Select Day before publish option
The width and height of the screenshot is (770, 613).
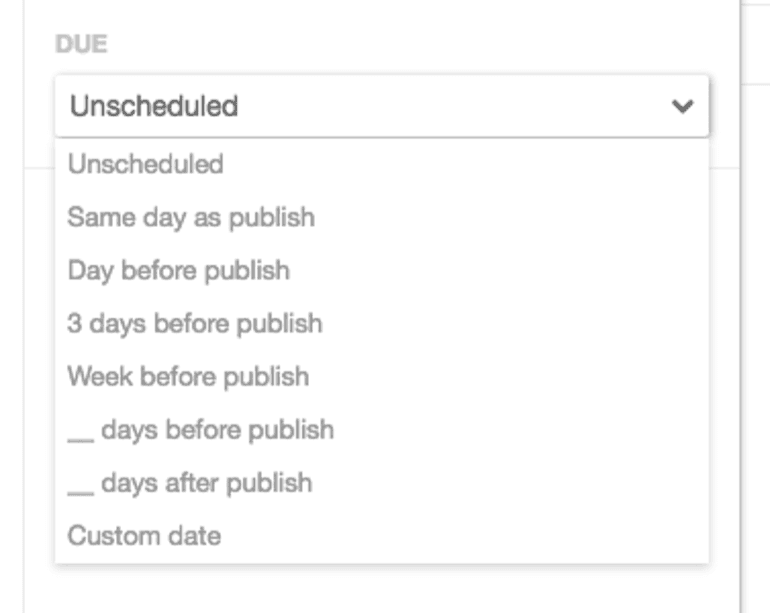tap(178, 270)
